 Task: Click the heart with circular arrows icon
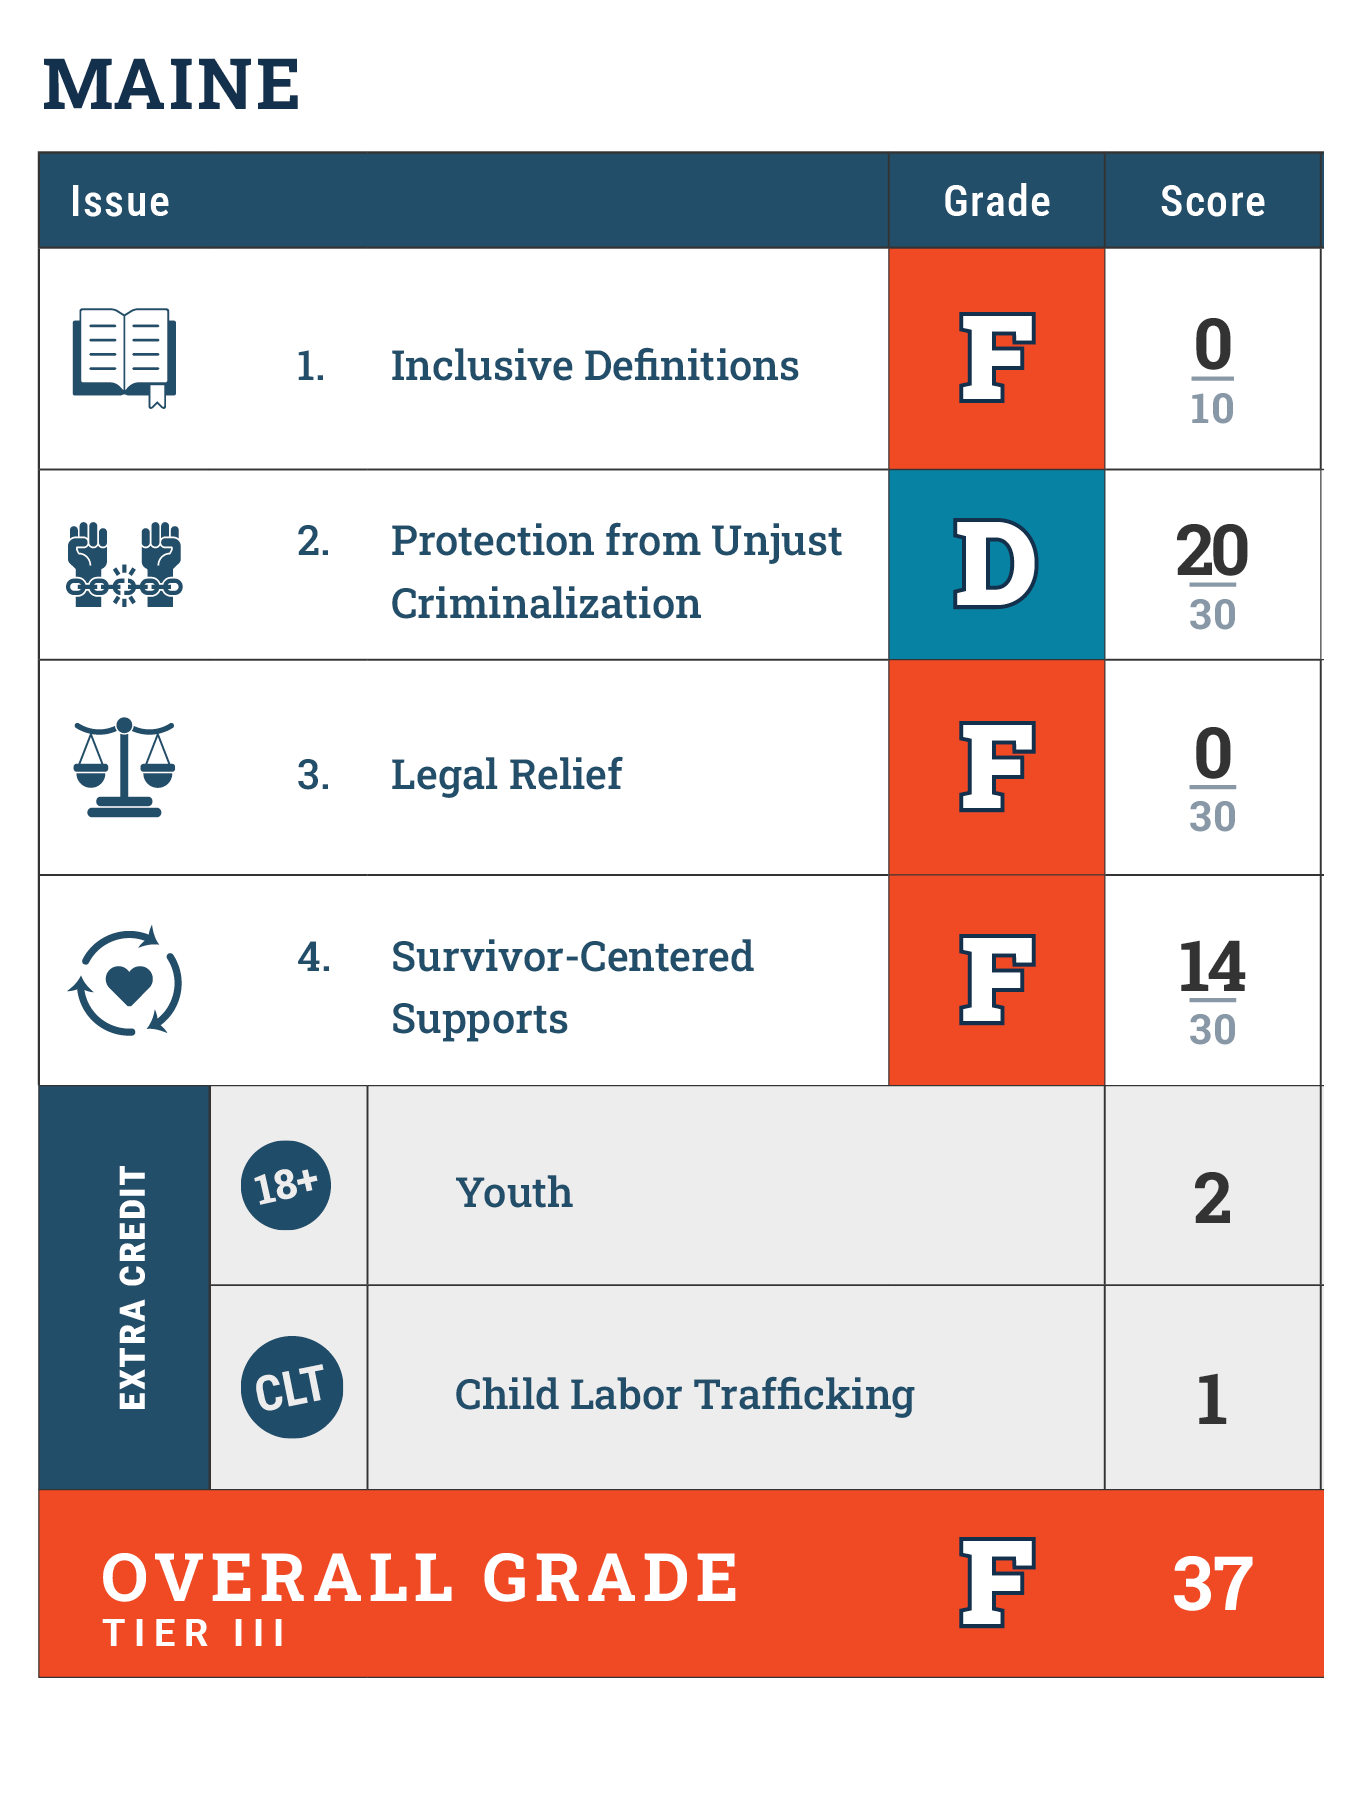(126, 981)
